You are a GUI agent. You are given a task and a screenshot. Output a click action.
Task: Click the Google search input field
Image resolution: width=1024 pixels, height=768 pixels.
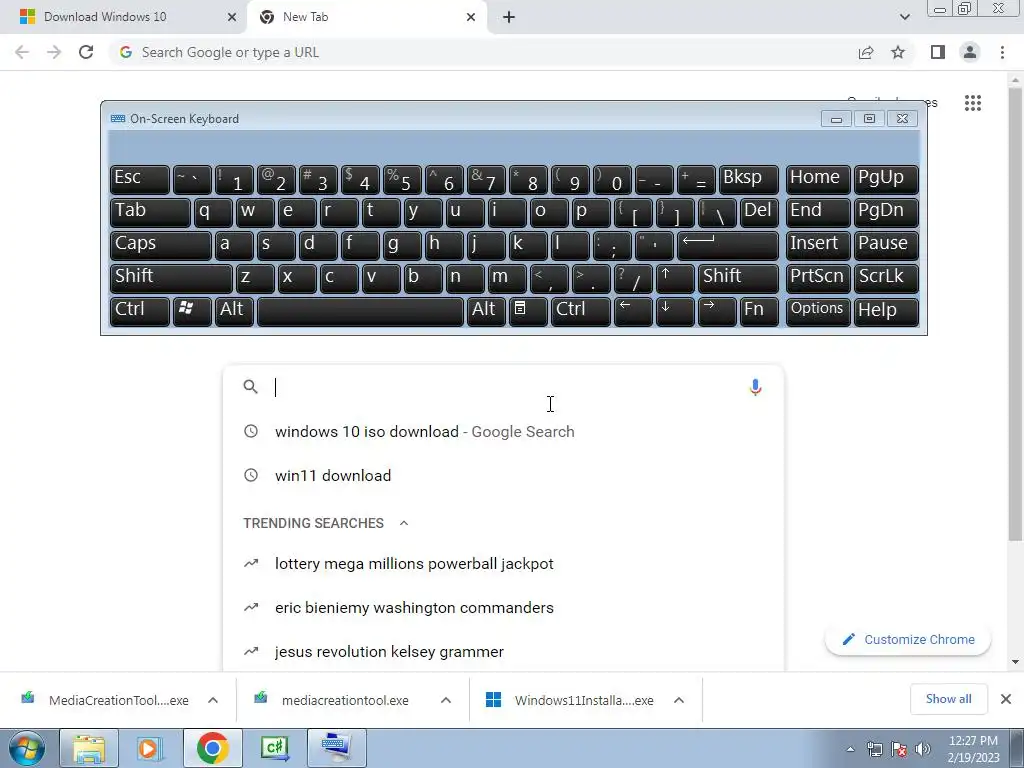click(x=503, y=387)
